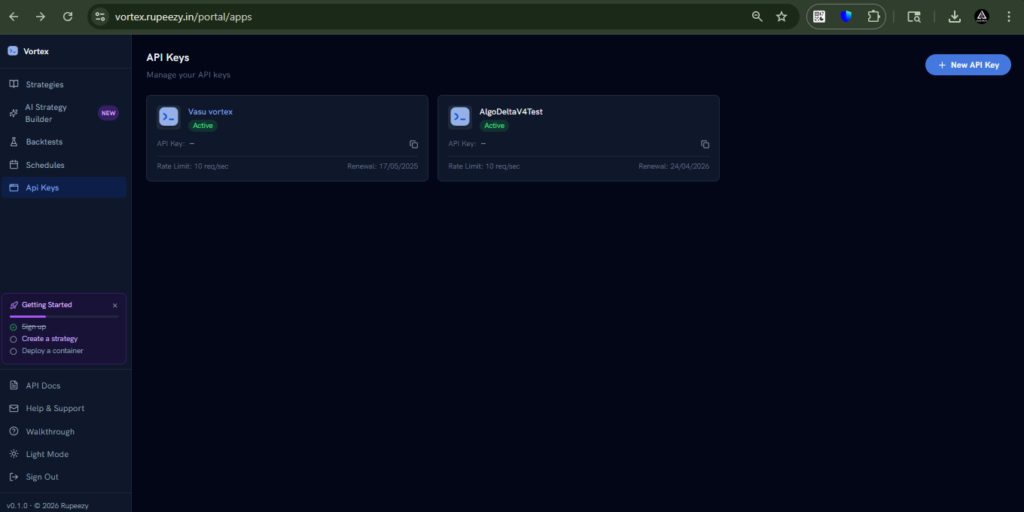Image resolution: width=1024 pixels, height=512 pixels.
Task: Copy the AlgoDeltaV4Test API key
Action: click(705, 144)
